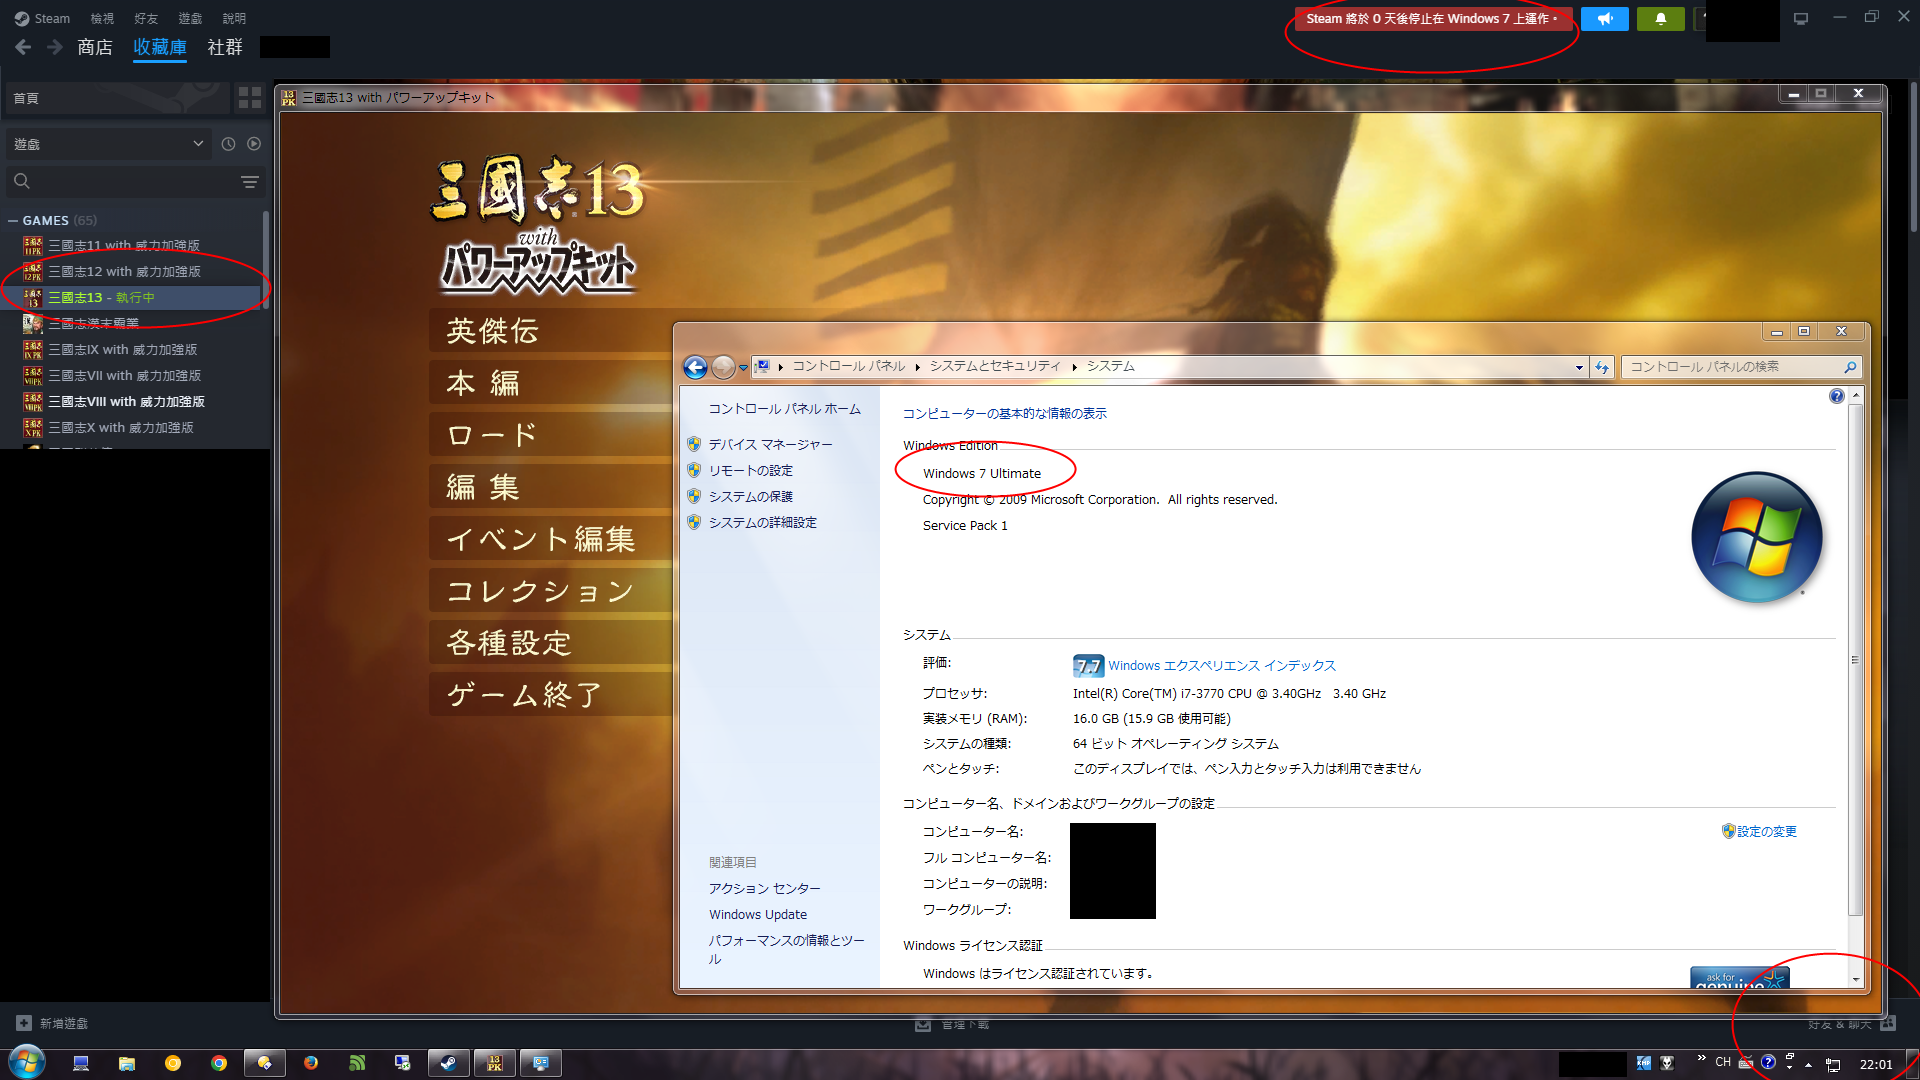Open Chrome from the taskbar
Viewport: 1920px width, 1080px height.
pyautogui.click(x=219, y=1063)
